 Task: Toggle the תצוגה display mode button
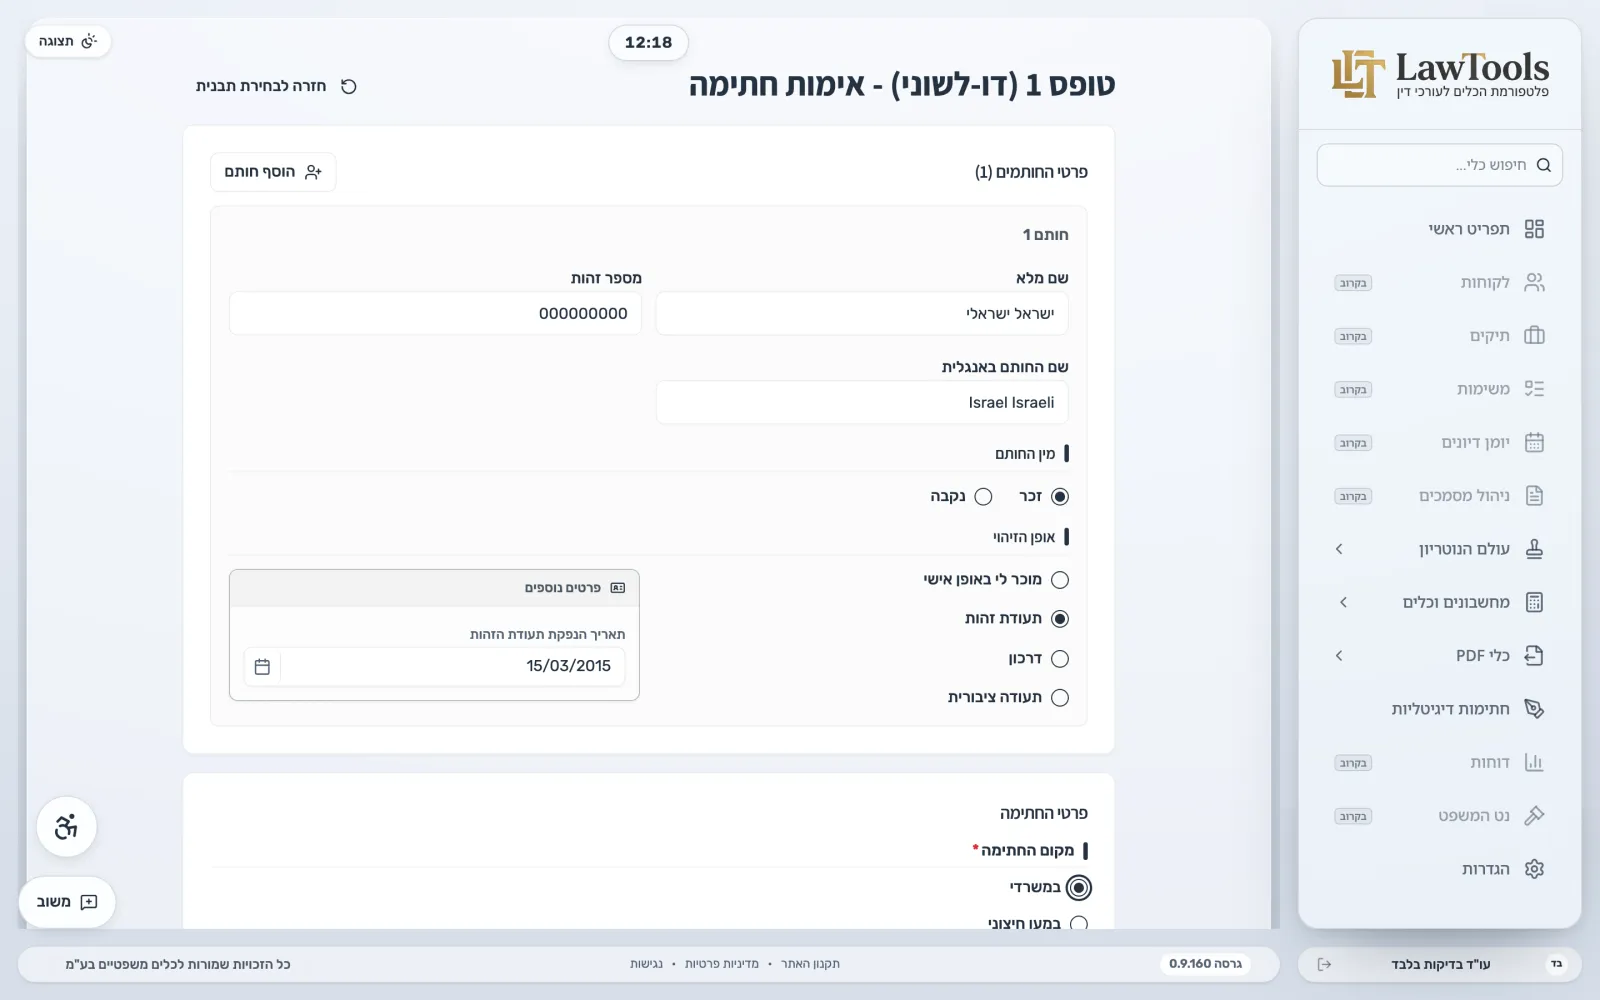pos(67,41)
